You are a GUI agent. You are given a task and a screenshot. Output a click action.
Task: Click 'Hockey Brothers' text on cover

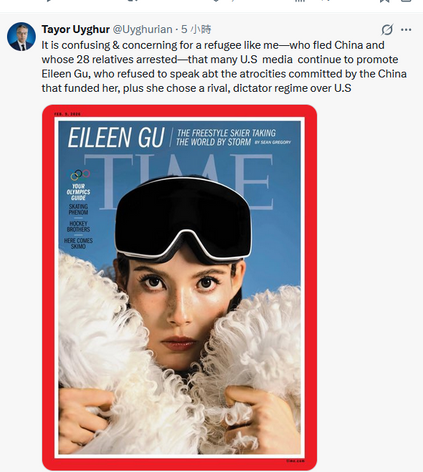pos(78,226)
